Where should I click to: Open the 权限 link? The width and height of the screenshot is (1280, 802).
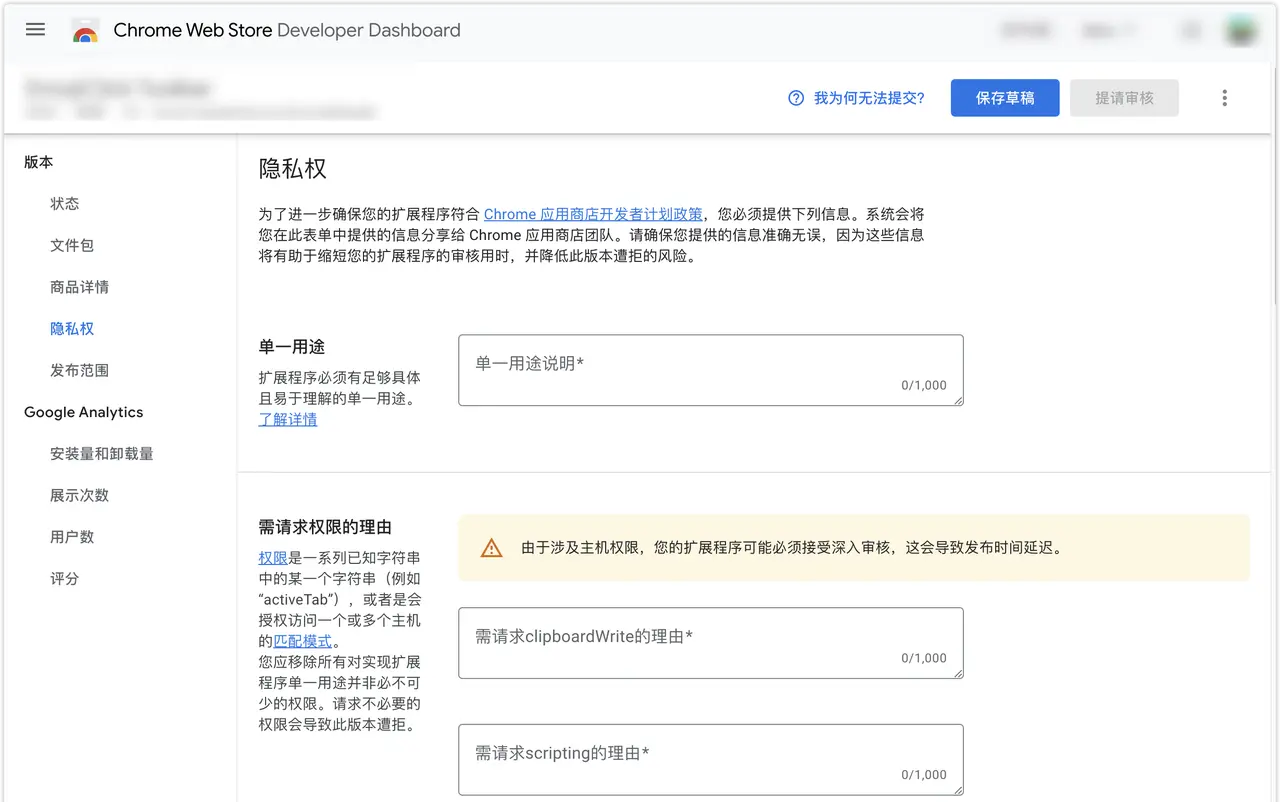(x=273, y=557)
